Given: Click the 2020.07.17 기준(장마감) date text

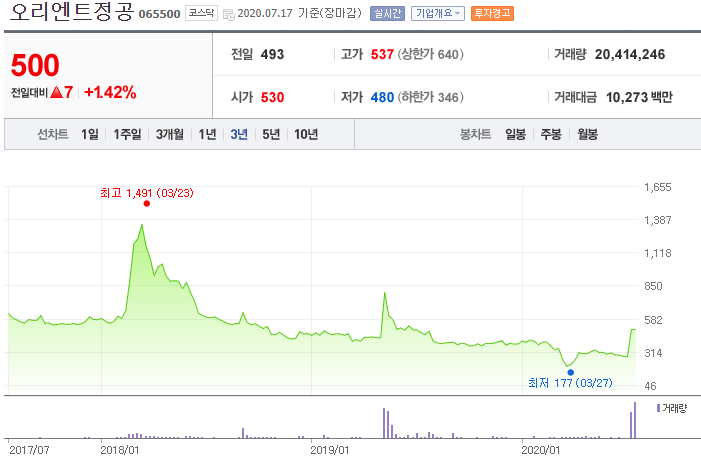Looking at the screenshot, I should (x=299, y=13).
